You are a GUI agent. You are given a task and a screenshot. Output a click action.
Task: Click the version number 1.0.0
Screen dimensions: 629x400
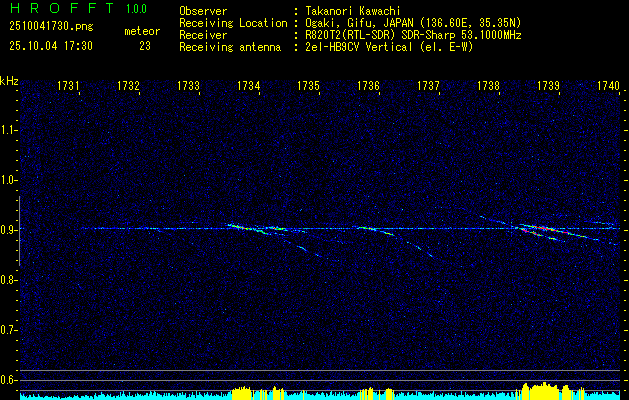click(136, 8)
